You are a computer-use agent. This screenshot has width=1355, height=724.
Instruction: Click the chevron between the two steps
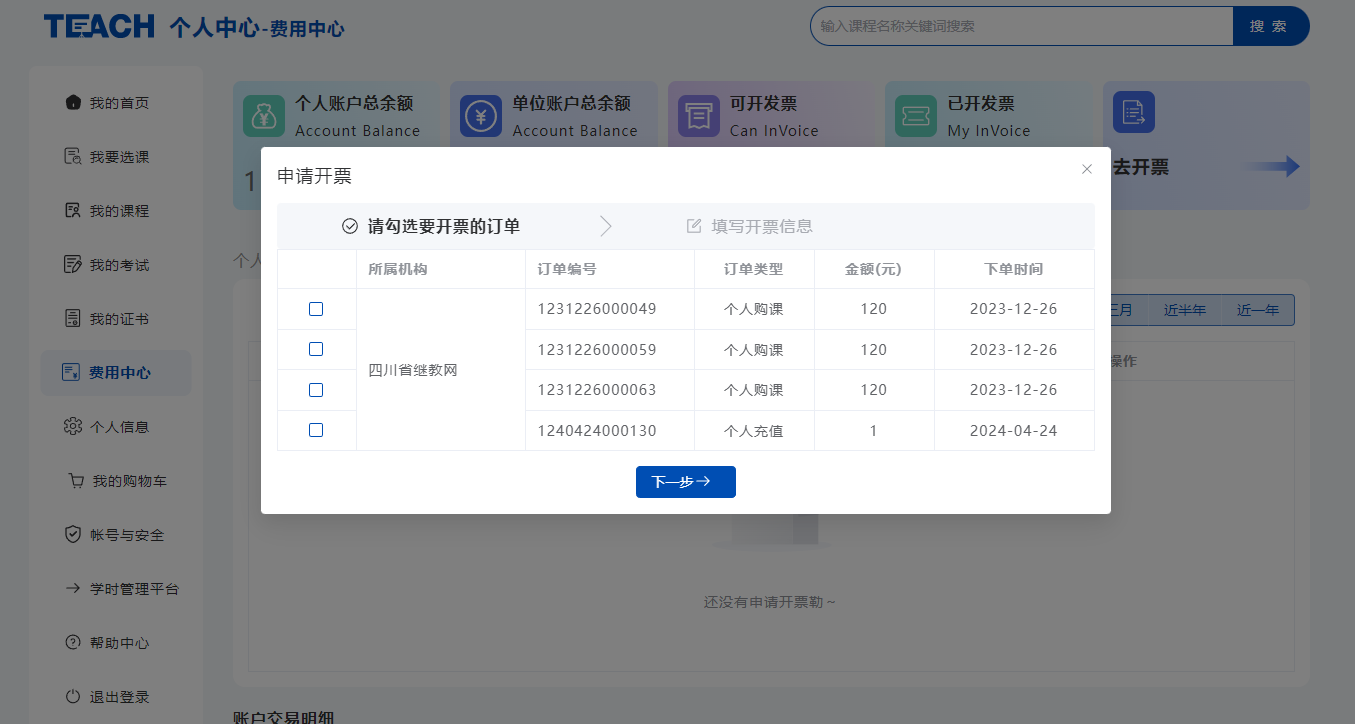pos(605,226)
